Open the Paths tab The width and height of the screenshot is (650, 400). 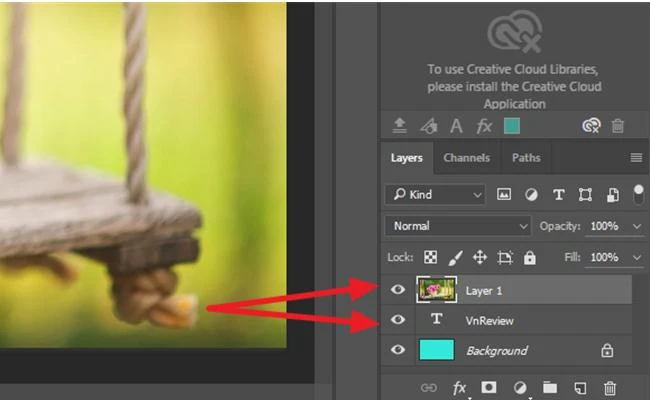[x=526, y=158]
